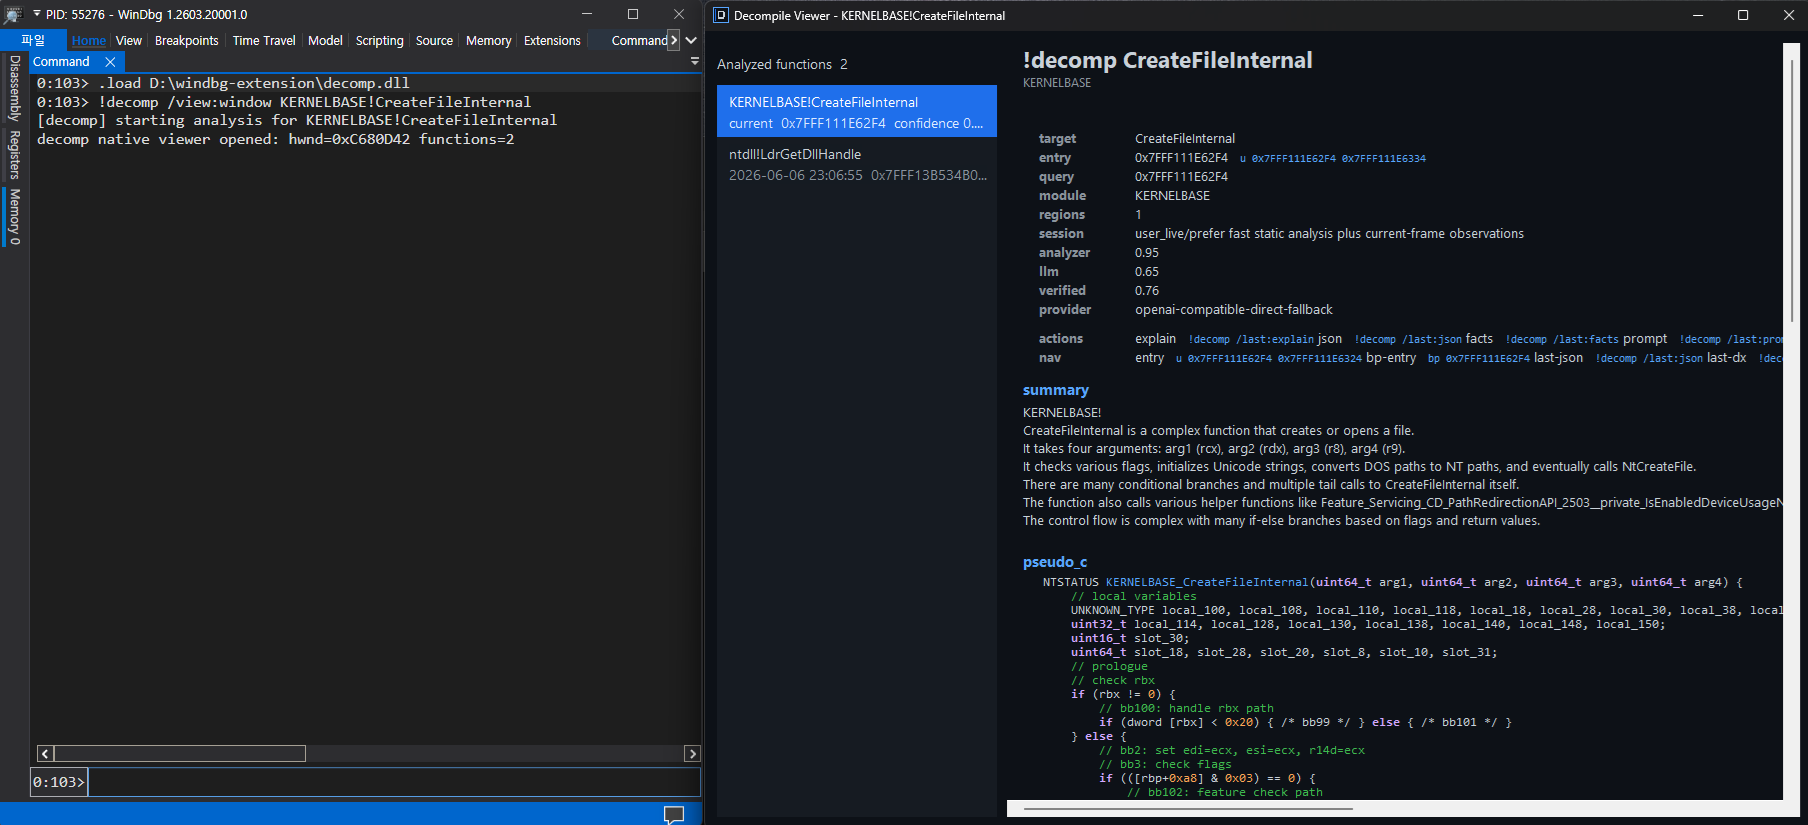Image resolution: width=1808 pixels, height=825 pixels.
Task: Select ntdll!LdrGetDllHandle in analyzed functions list
Action: coord(857,164)
